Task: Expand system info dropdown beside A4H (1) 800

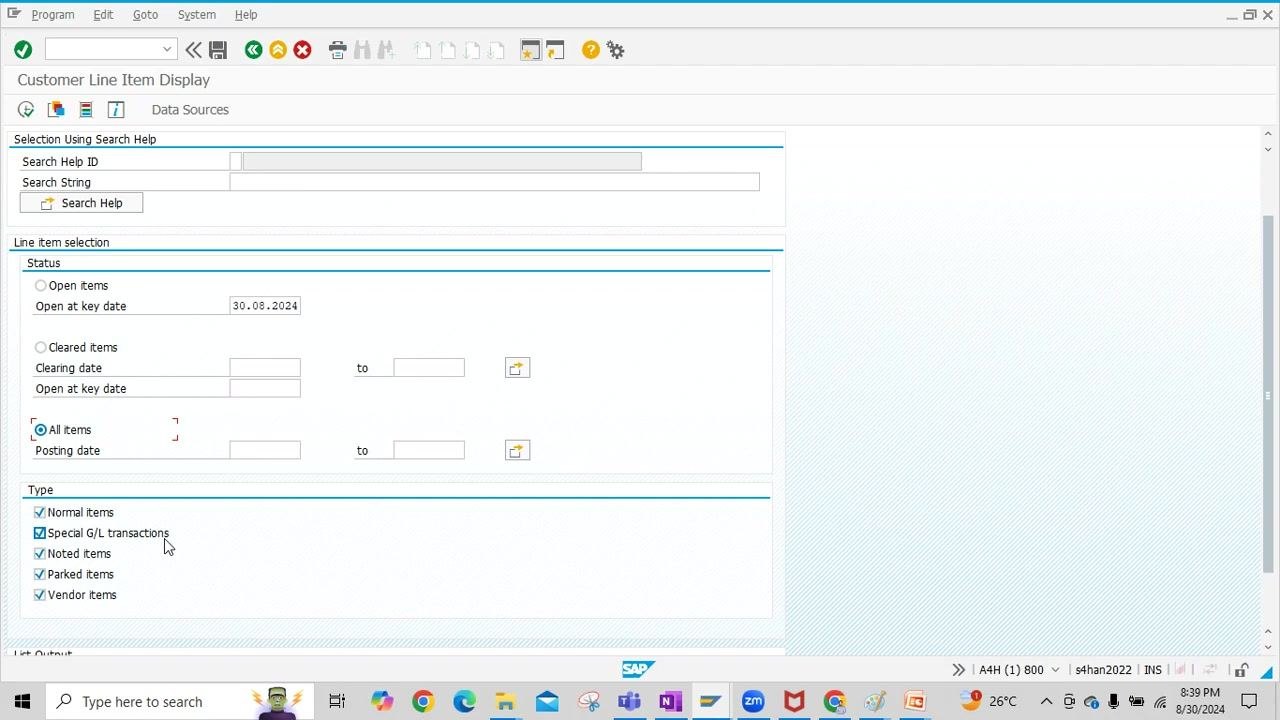Action: (x=1055, y=670)
